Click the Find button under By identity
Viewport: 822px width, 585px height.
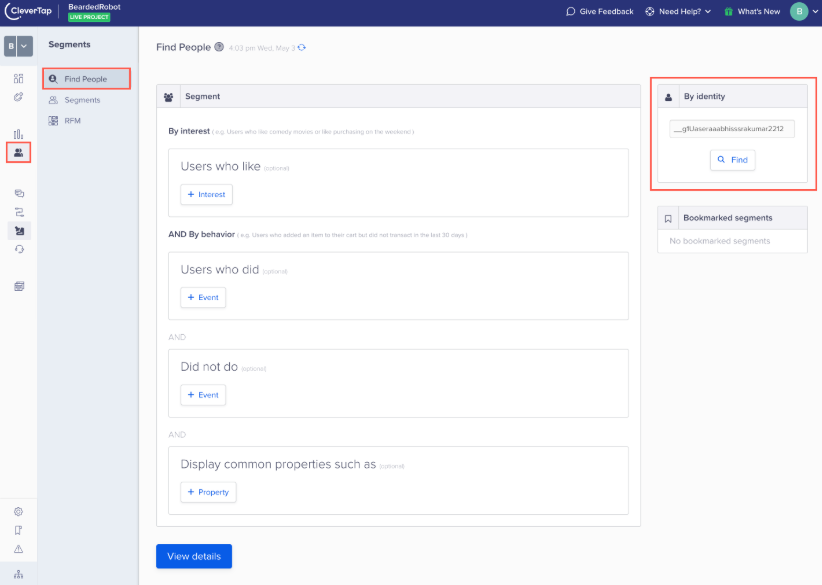pos(732,160)
